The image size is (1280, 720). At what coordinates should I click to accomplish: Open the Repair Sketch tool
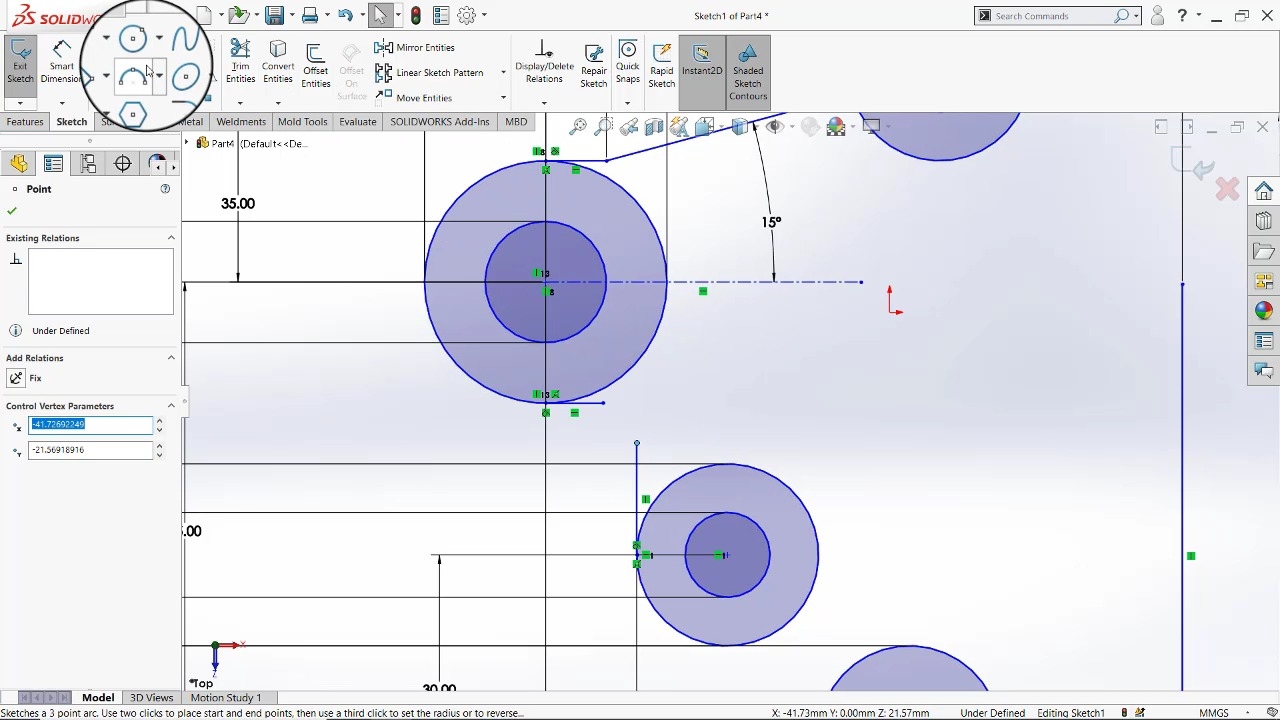tap(594, 66)
